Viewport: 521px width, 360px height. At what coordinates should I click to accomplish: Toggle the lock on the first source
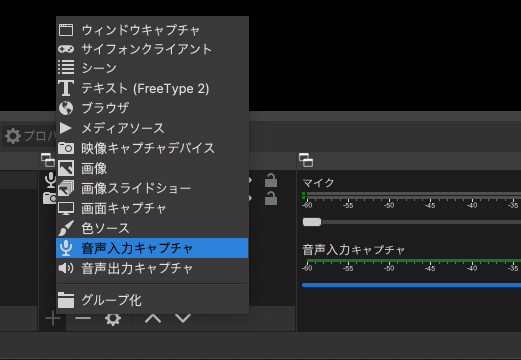point(271,180)
